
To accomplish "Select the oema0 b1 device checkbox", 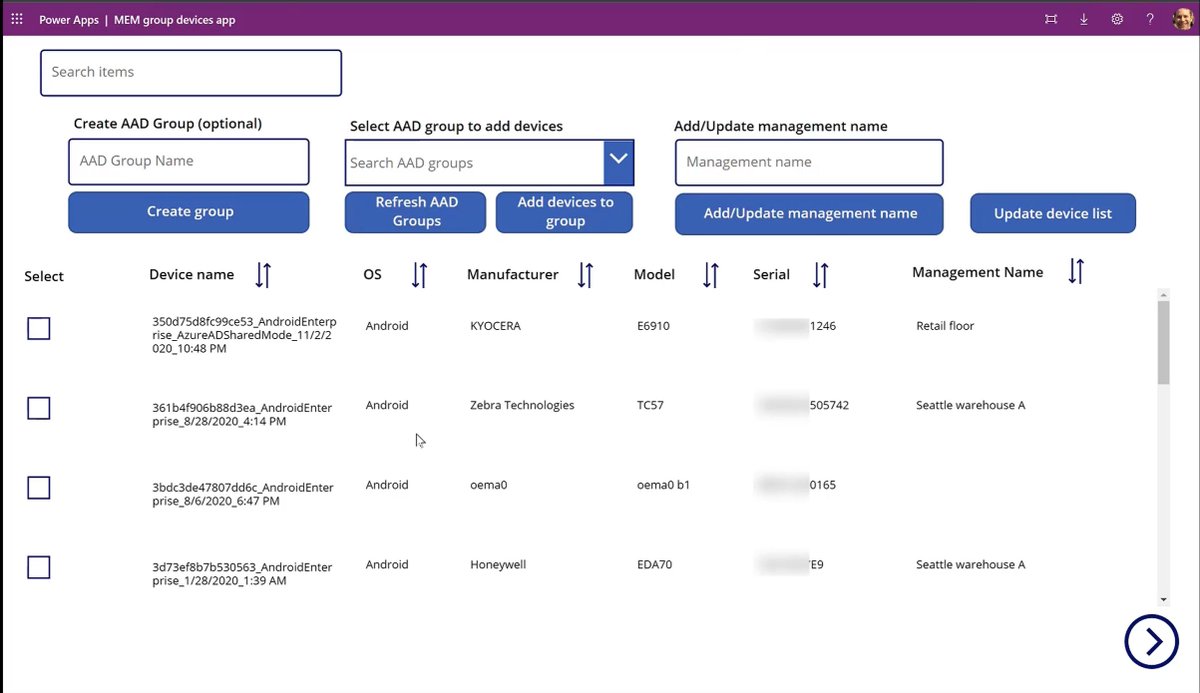I will [39, 488].
